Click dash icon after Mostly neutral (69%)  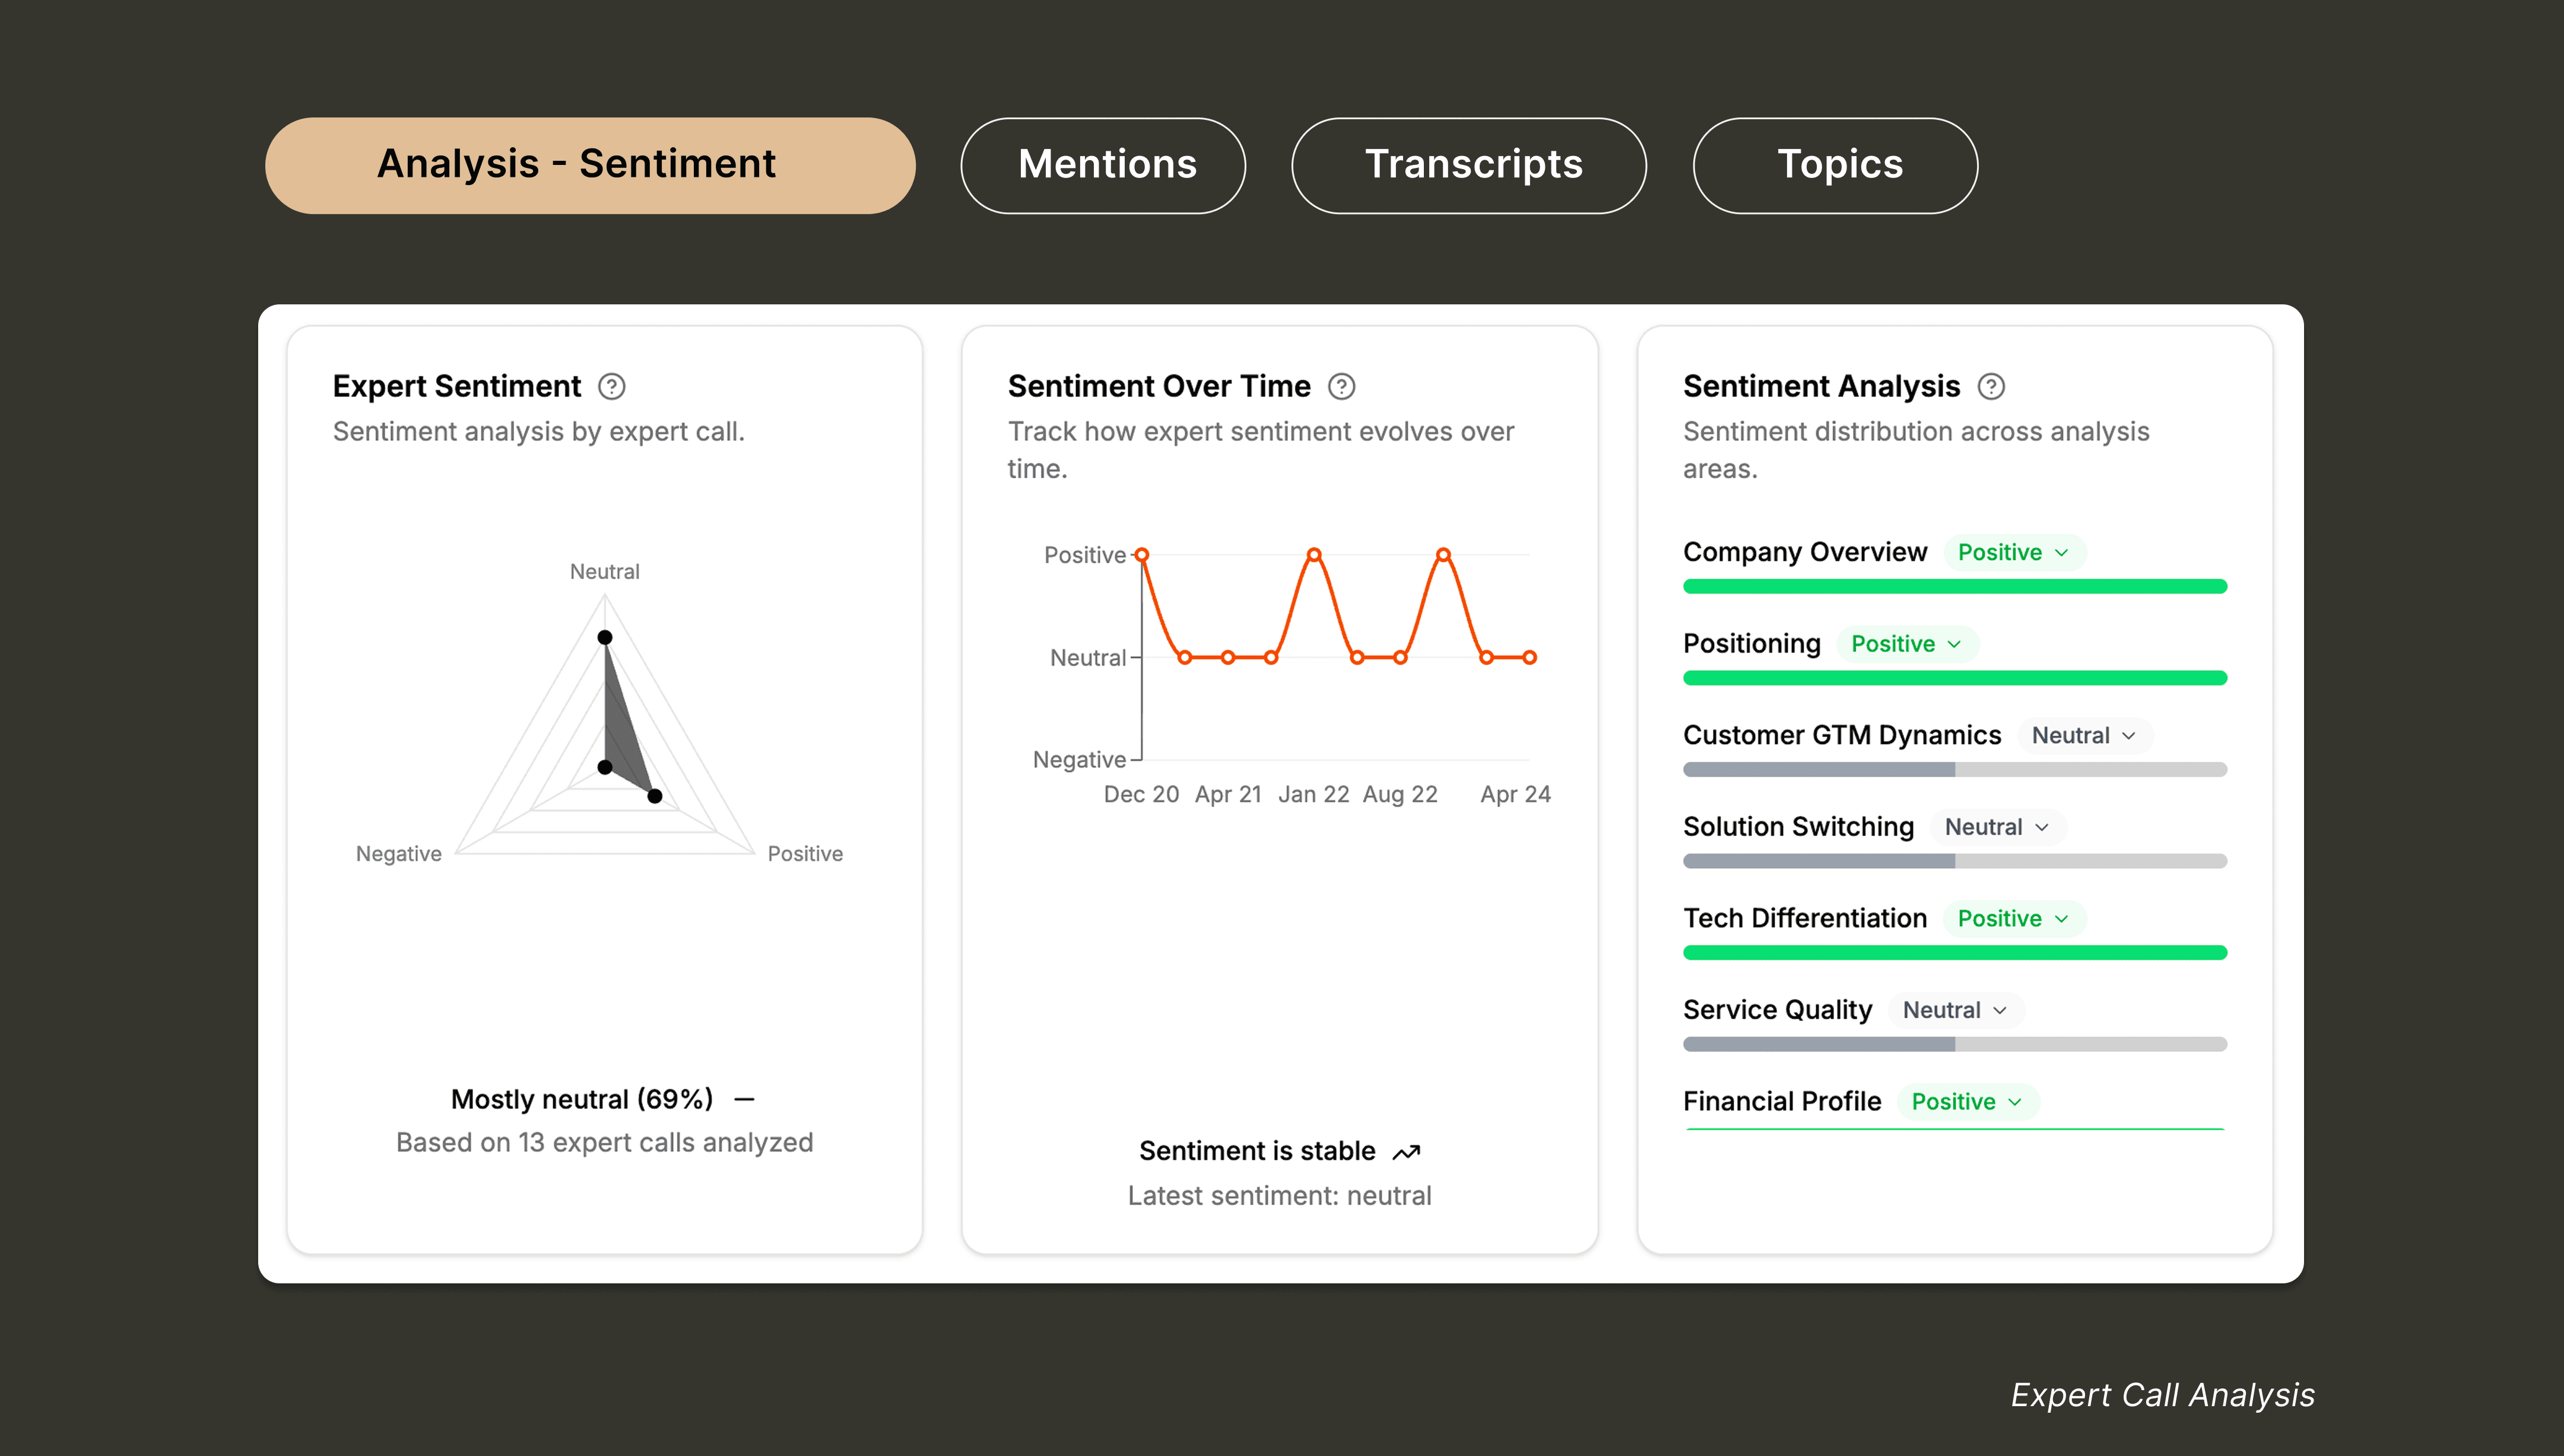tap(744, 1100)
